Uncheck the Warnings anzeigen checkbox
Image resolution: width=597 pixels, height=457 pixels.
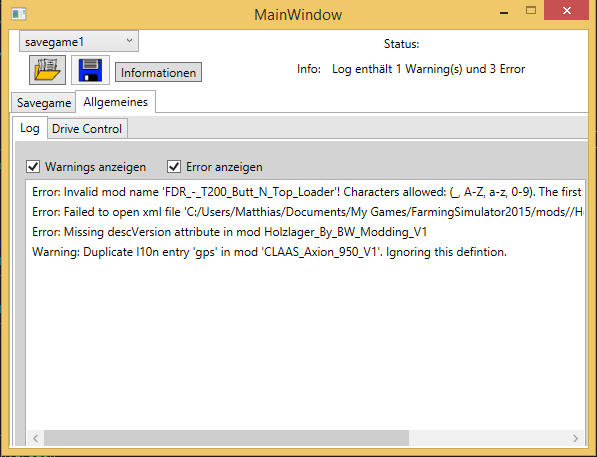(x=33, y=166)
